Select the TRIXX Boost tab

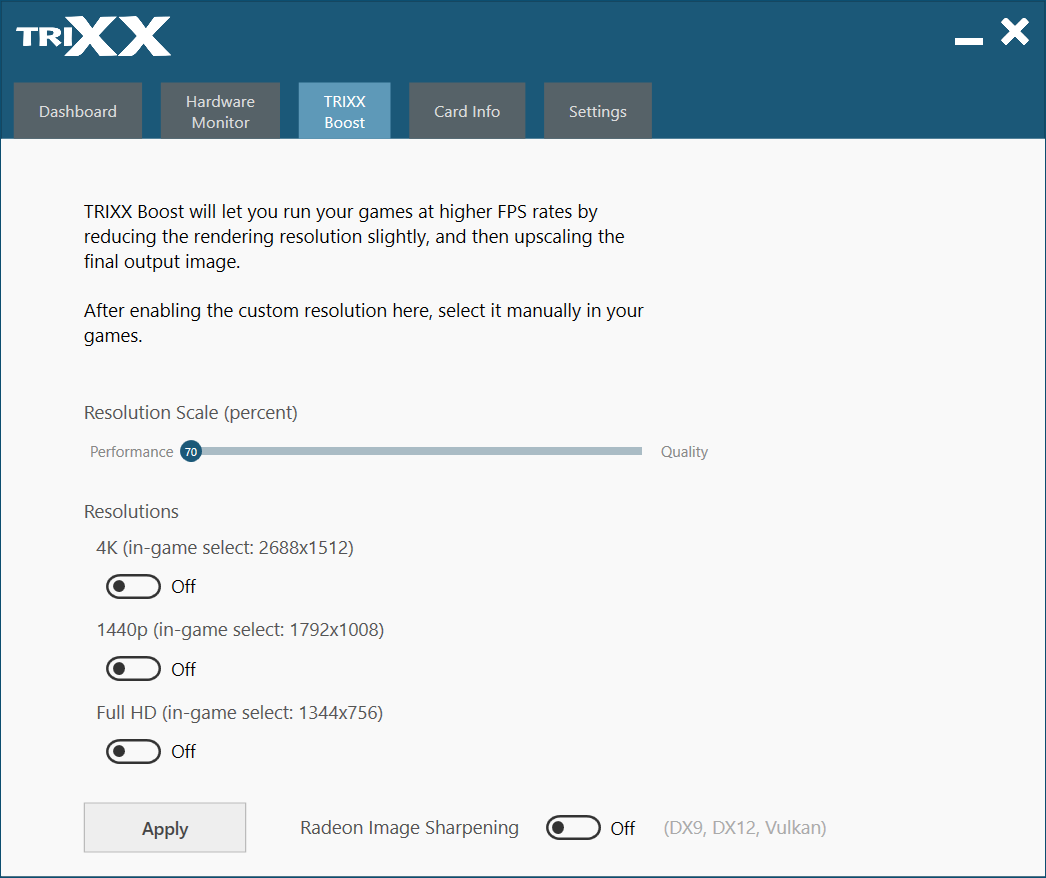point(344,111)
